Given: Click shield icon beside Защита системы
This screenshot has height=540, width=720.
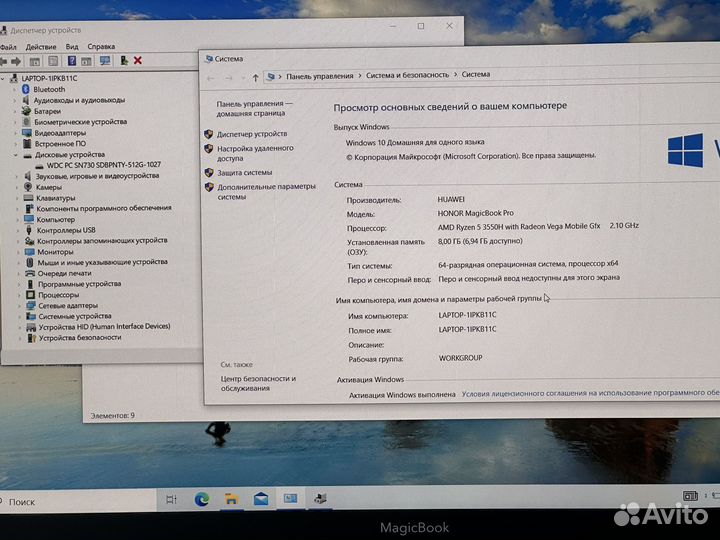Looking at the screenshot, I should tap(209, 173).
